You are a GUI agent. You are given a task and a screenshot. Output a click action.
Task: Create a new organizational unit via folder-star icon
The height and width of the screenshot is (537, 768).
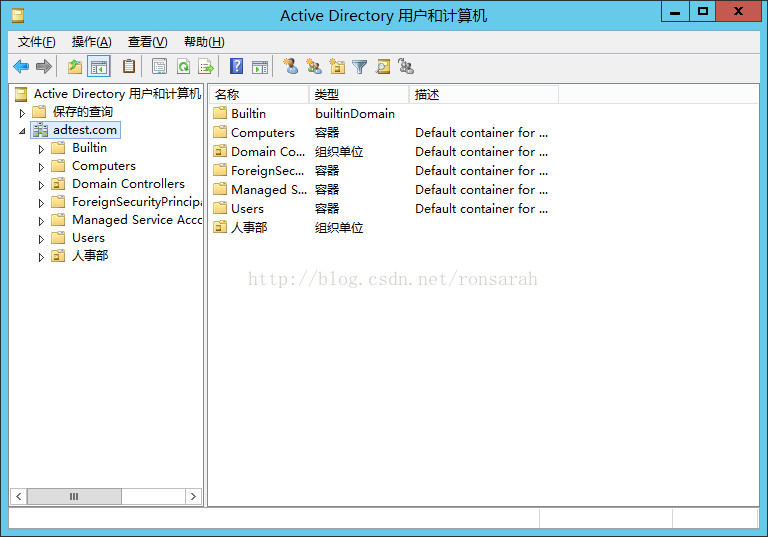(337, 66)
